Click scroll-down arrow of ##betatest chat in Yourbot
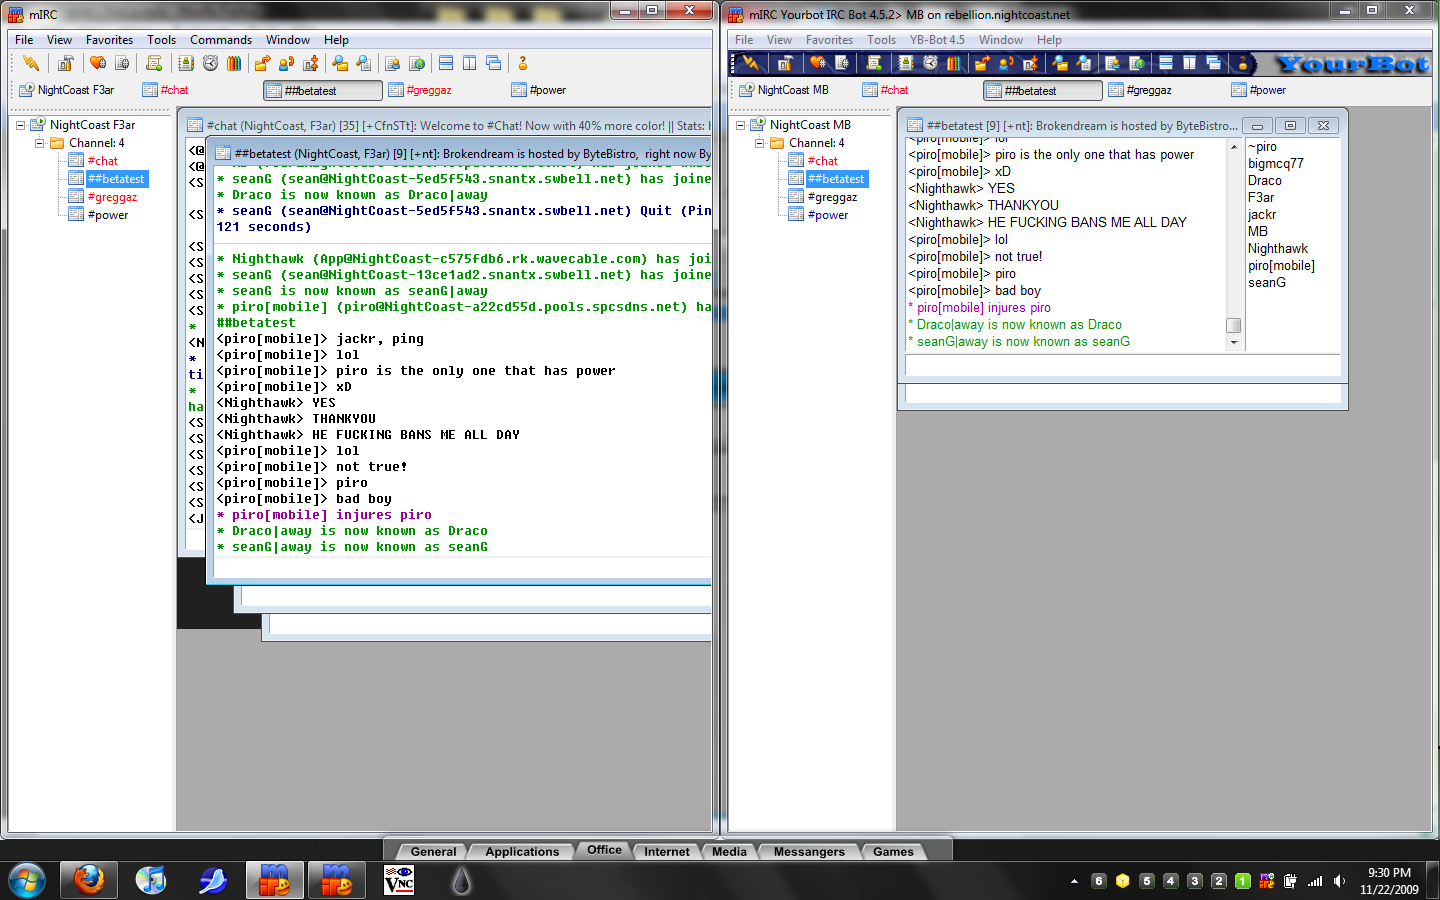This screenshot has width=1440, height=900. click(x=1234, y=343)
